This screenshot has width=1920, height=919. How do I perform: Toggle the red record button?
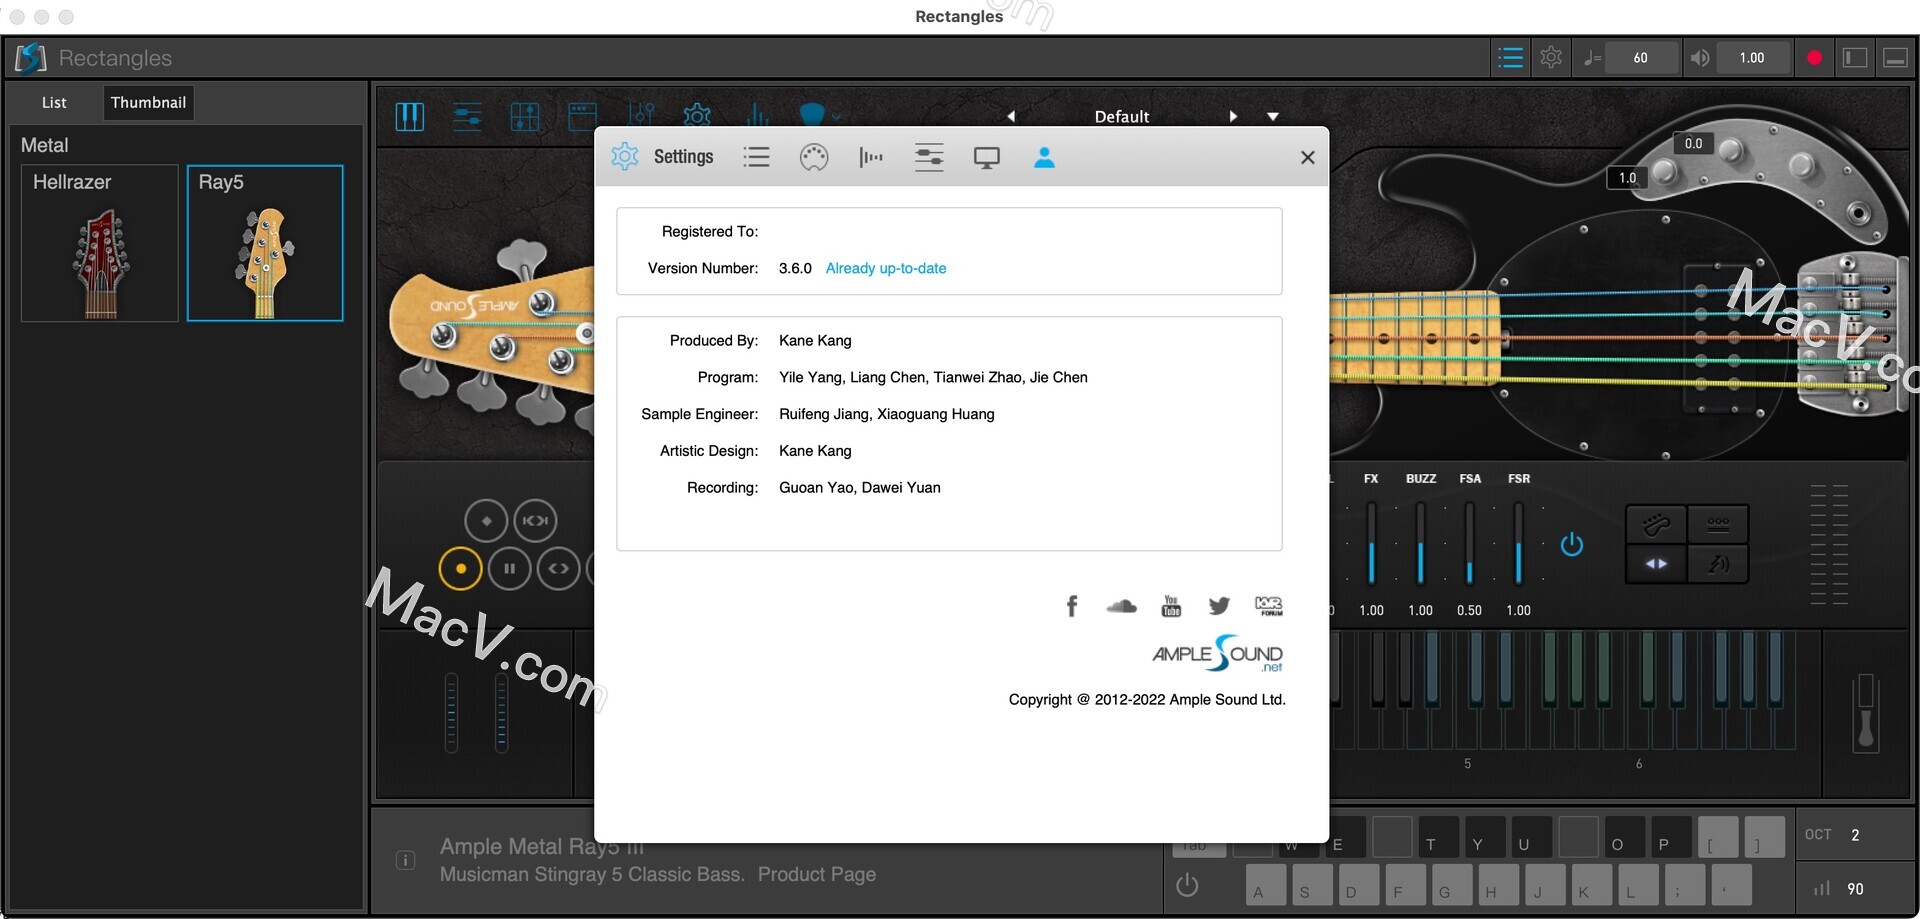[x=1814, y=58]
